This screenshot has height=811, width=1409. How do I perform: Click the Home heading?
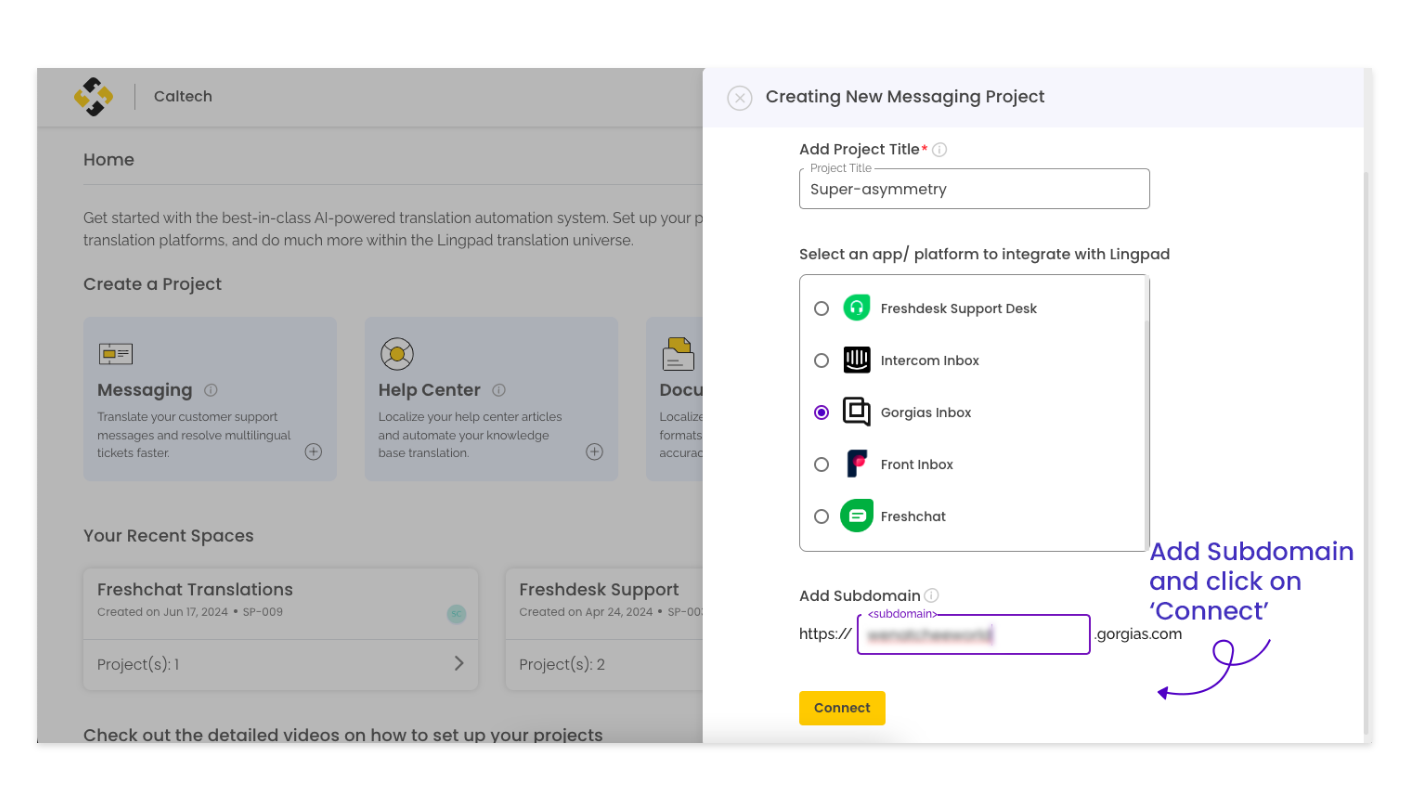tap(109, 160)
